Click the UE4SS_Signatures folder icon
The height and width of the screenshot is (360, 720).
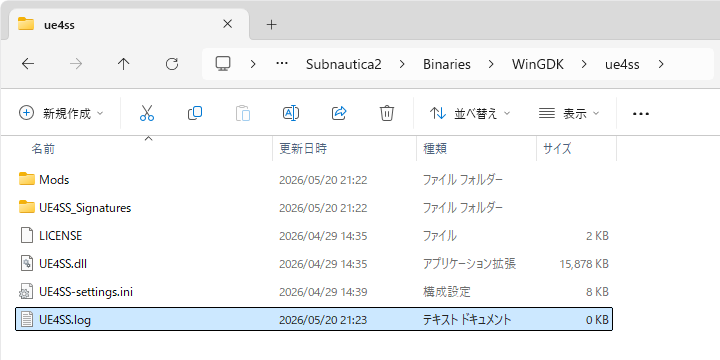point(27,208)
